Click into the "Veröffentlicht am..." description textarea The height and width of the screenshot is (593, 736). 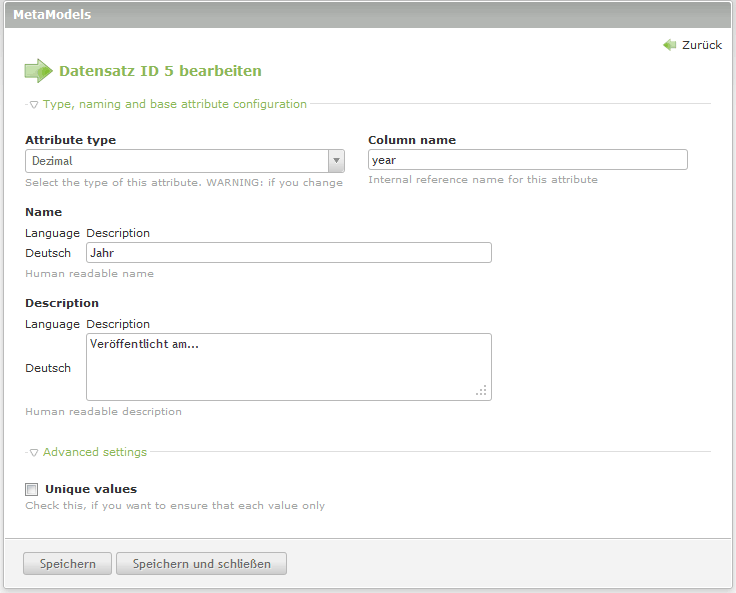[x=289, y=366]
